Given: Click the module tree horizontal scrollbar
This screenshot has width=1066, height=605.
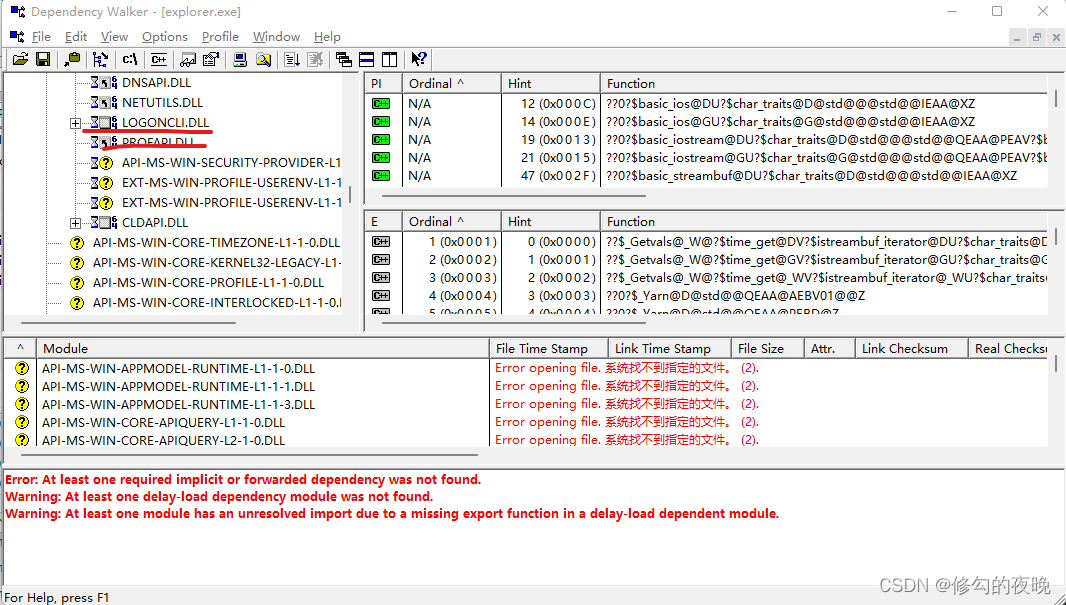Looking at the screenshot, I should tap(128, 323).
